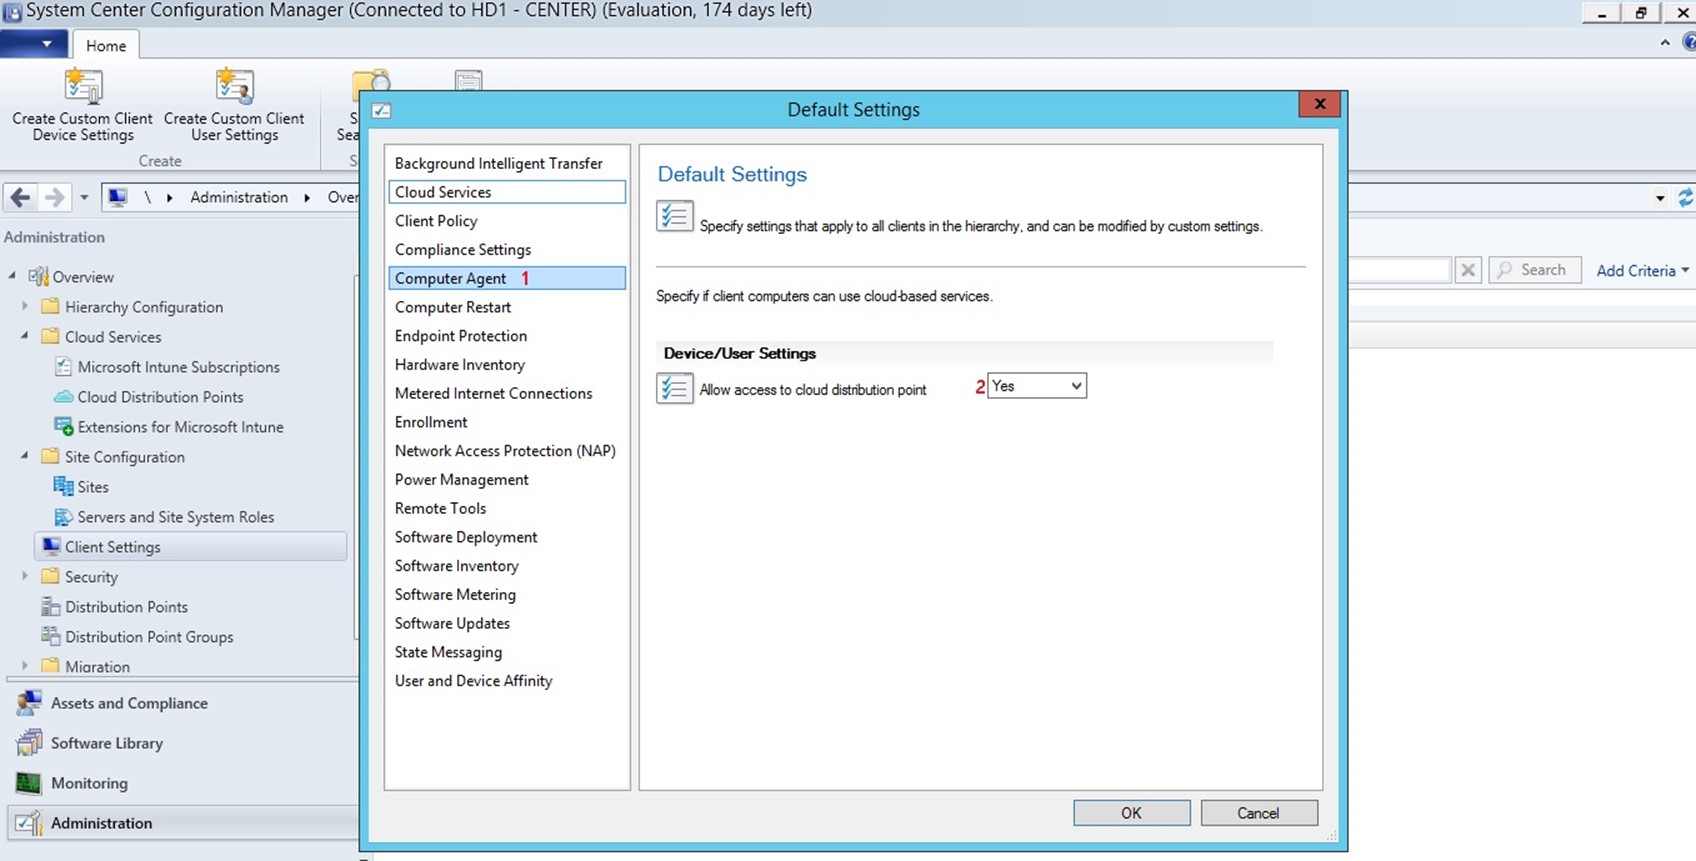The width and height of the screenshot is (1696, 861).
Task: Collapse the Overview tree node
Action: [x=12, y=276]
